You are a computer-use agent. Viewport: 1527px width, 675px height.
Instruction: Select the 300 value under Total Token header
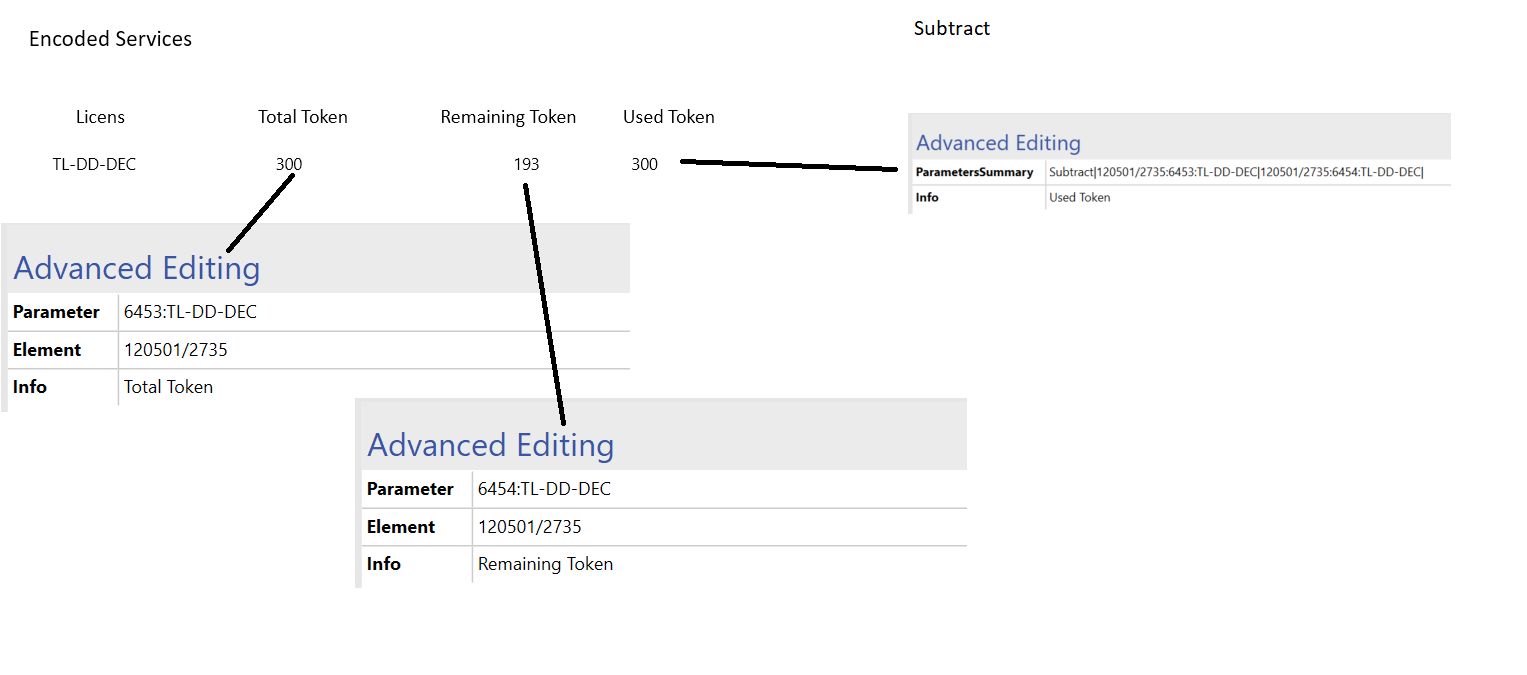tap(289, 164)
